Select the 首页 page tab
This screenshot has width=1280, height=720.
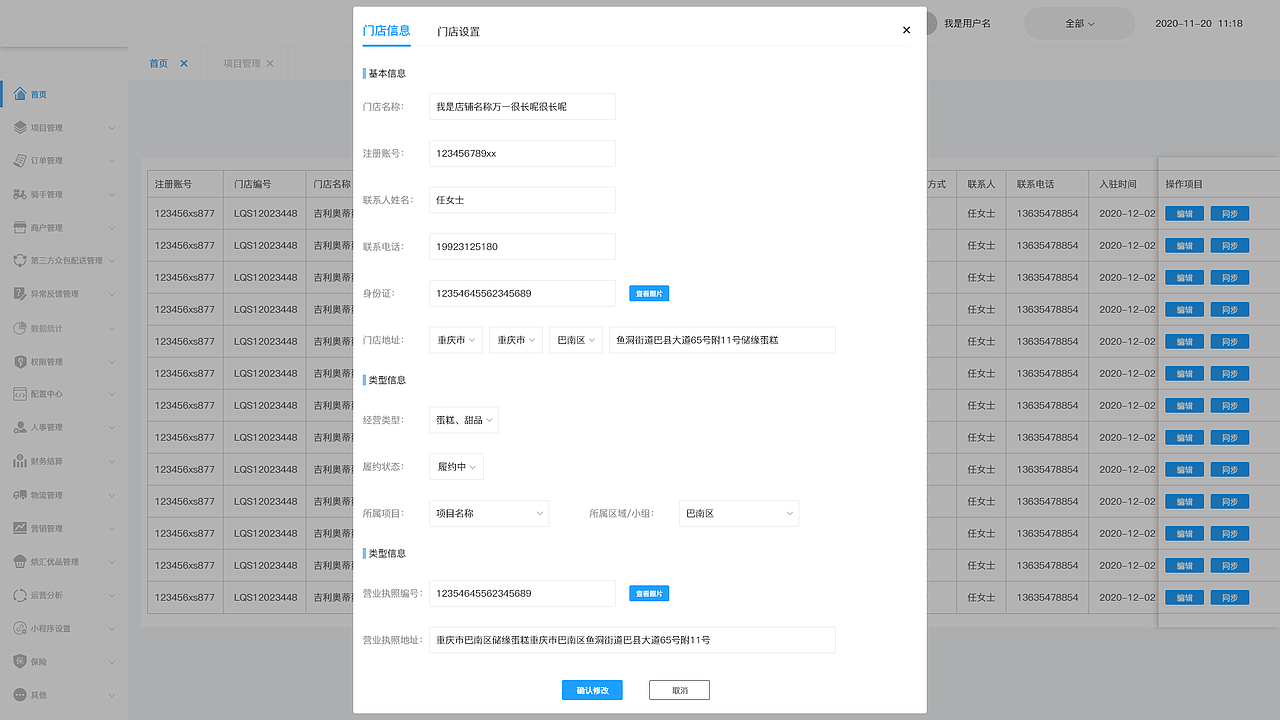pos(159,63)
